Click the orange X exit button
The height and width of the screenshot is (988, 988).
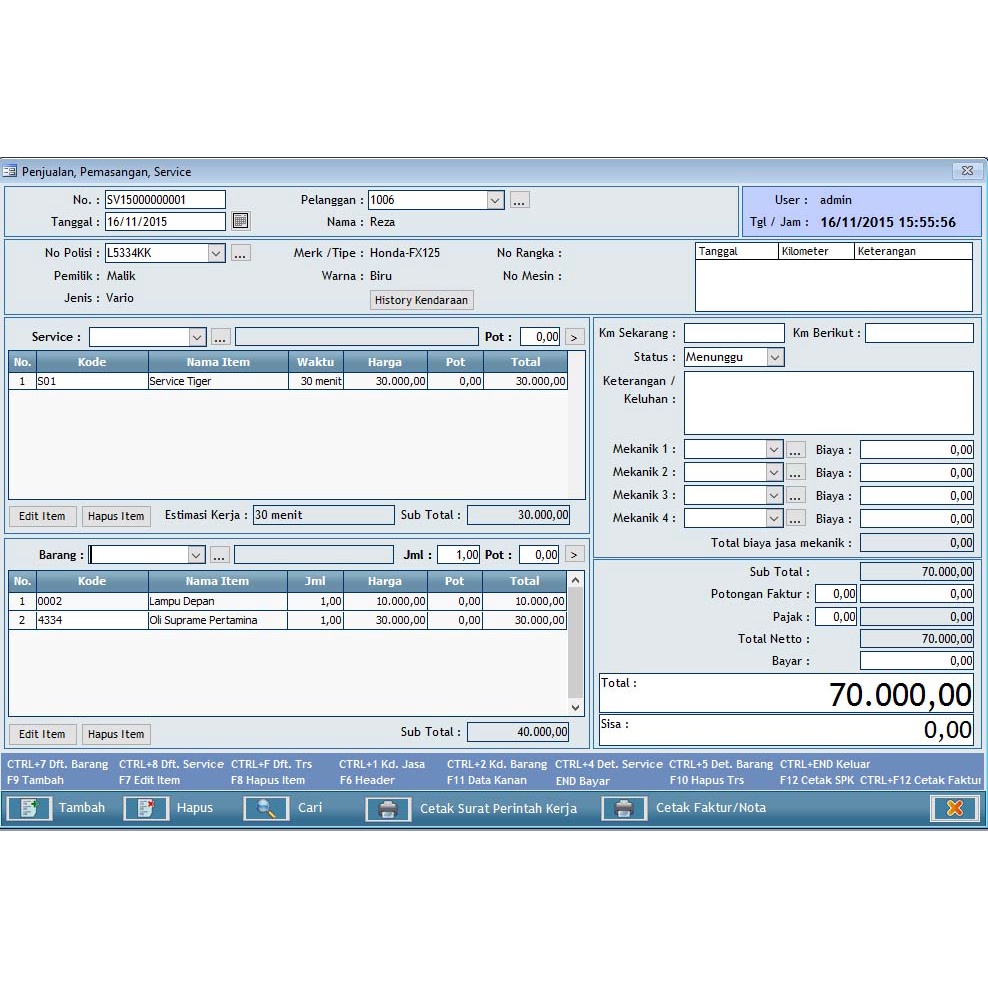[x=954, y=808]
